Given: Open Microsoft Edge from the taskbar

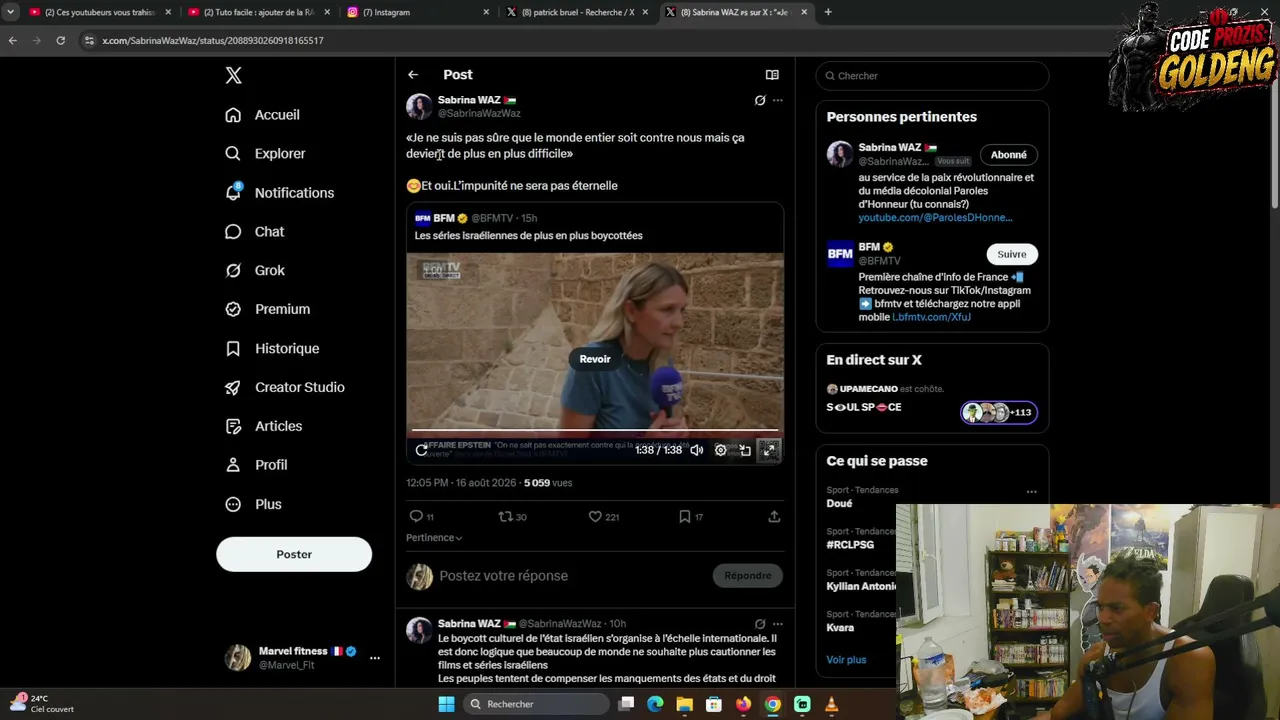Looking at the screenshot, I should 655,704.
